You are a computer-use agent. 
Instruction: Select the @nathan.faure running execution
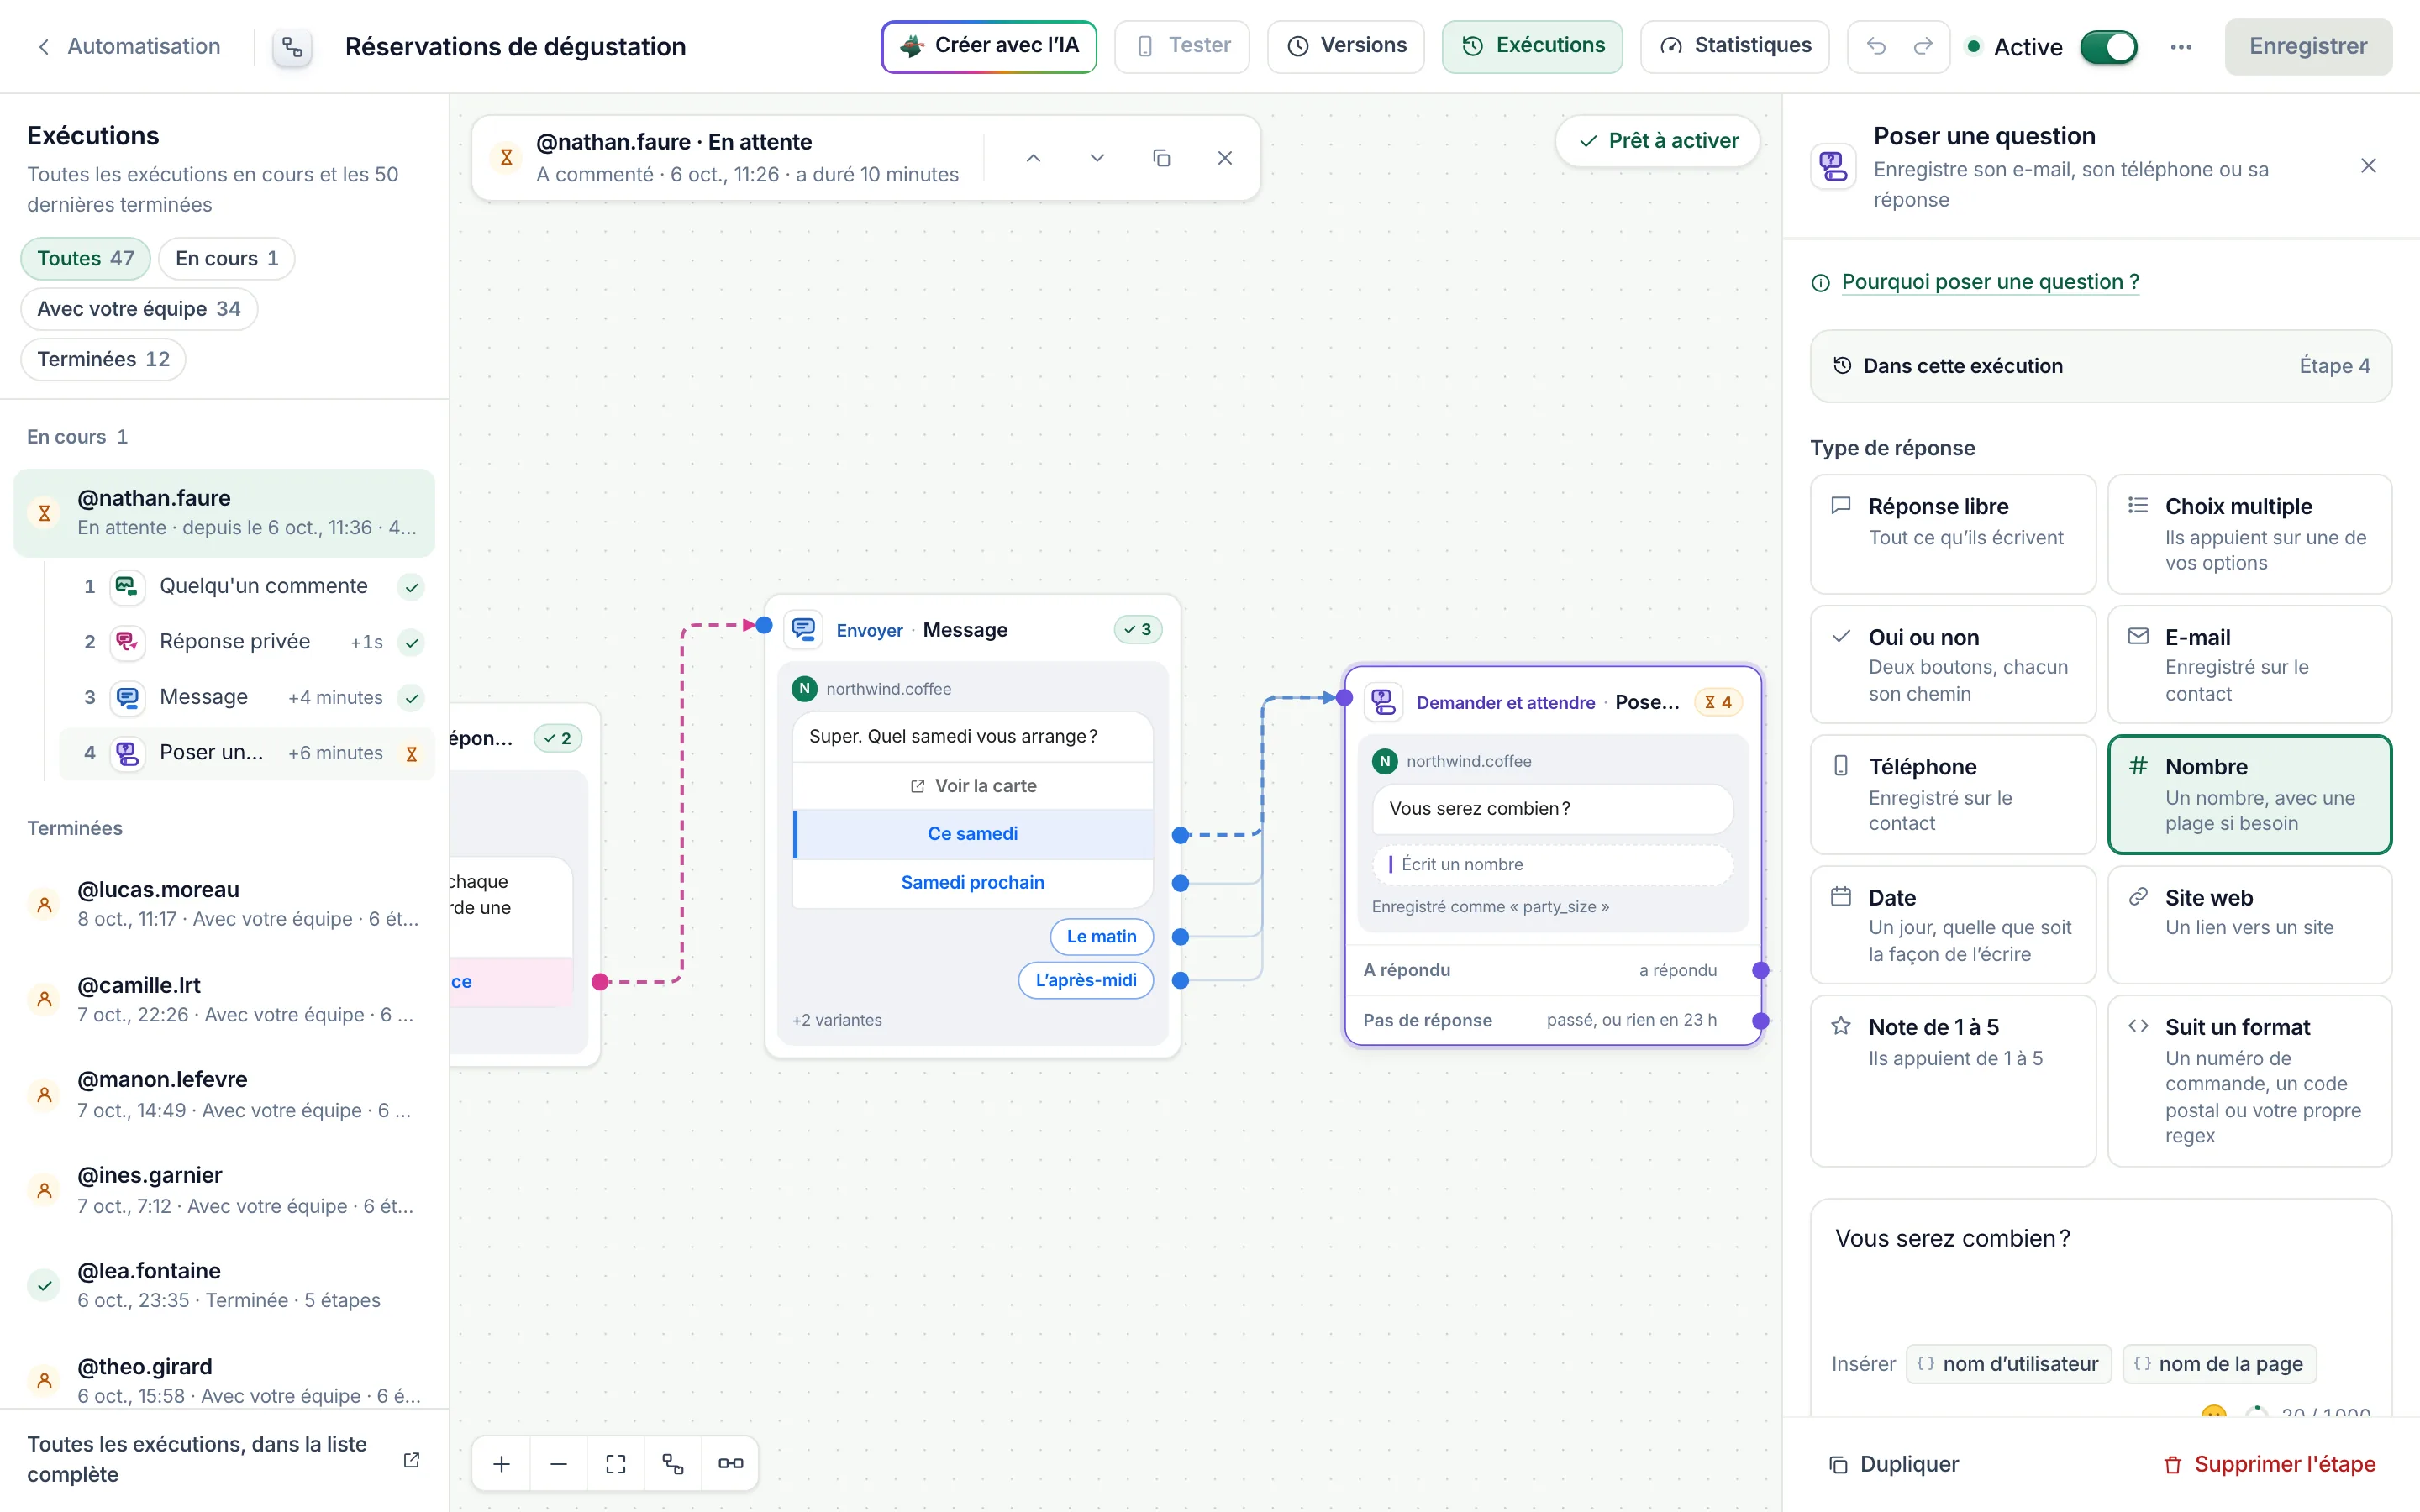pyautogui.click(x=224, y=512)
